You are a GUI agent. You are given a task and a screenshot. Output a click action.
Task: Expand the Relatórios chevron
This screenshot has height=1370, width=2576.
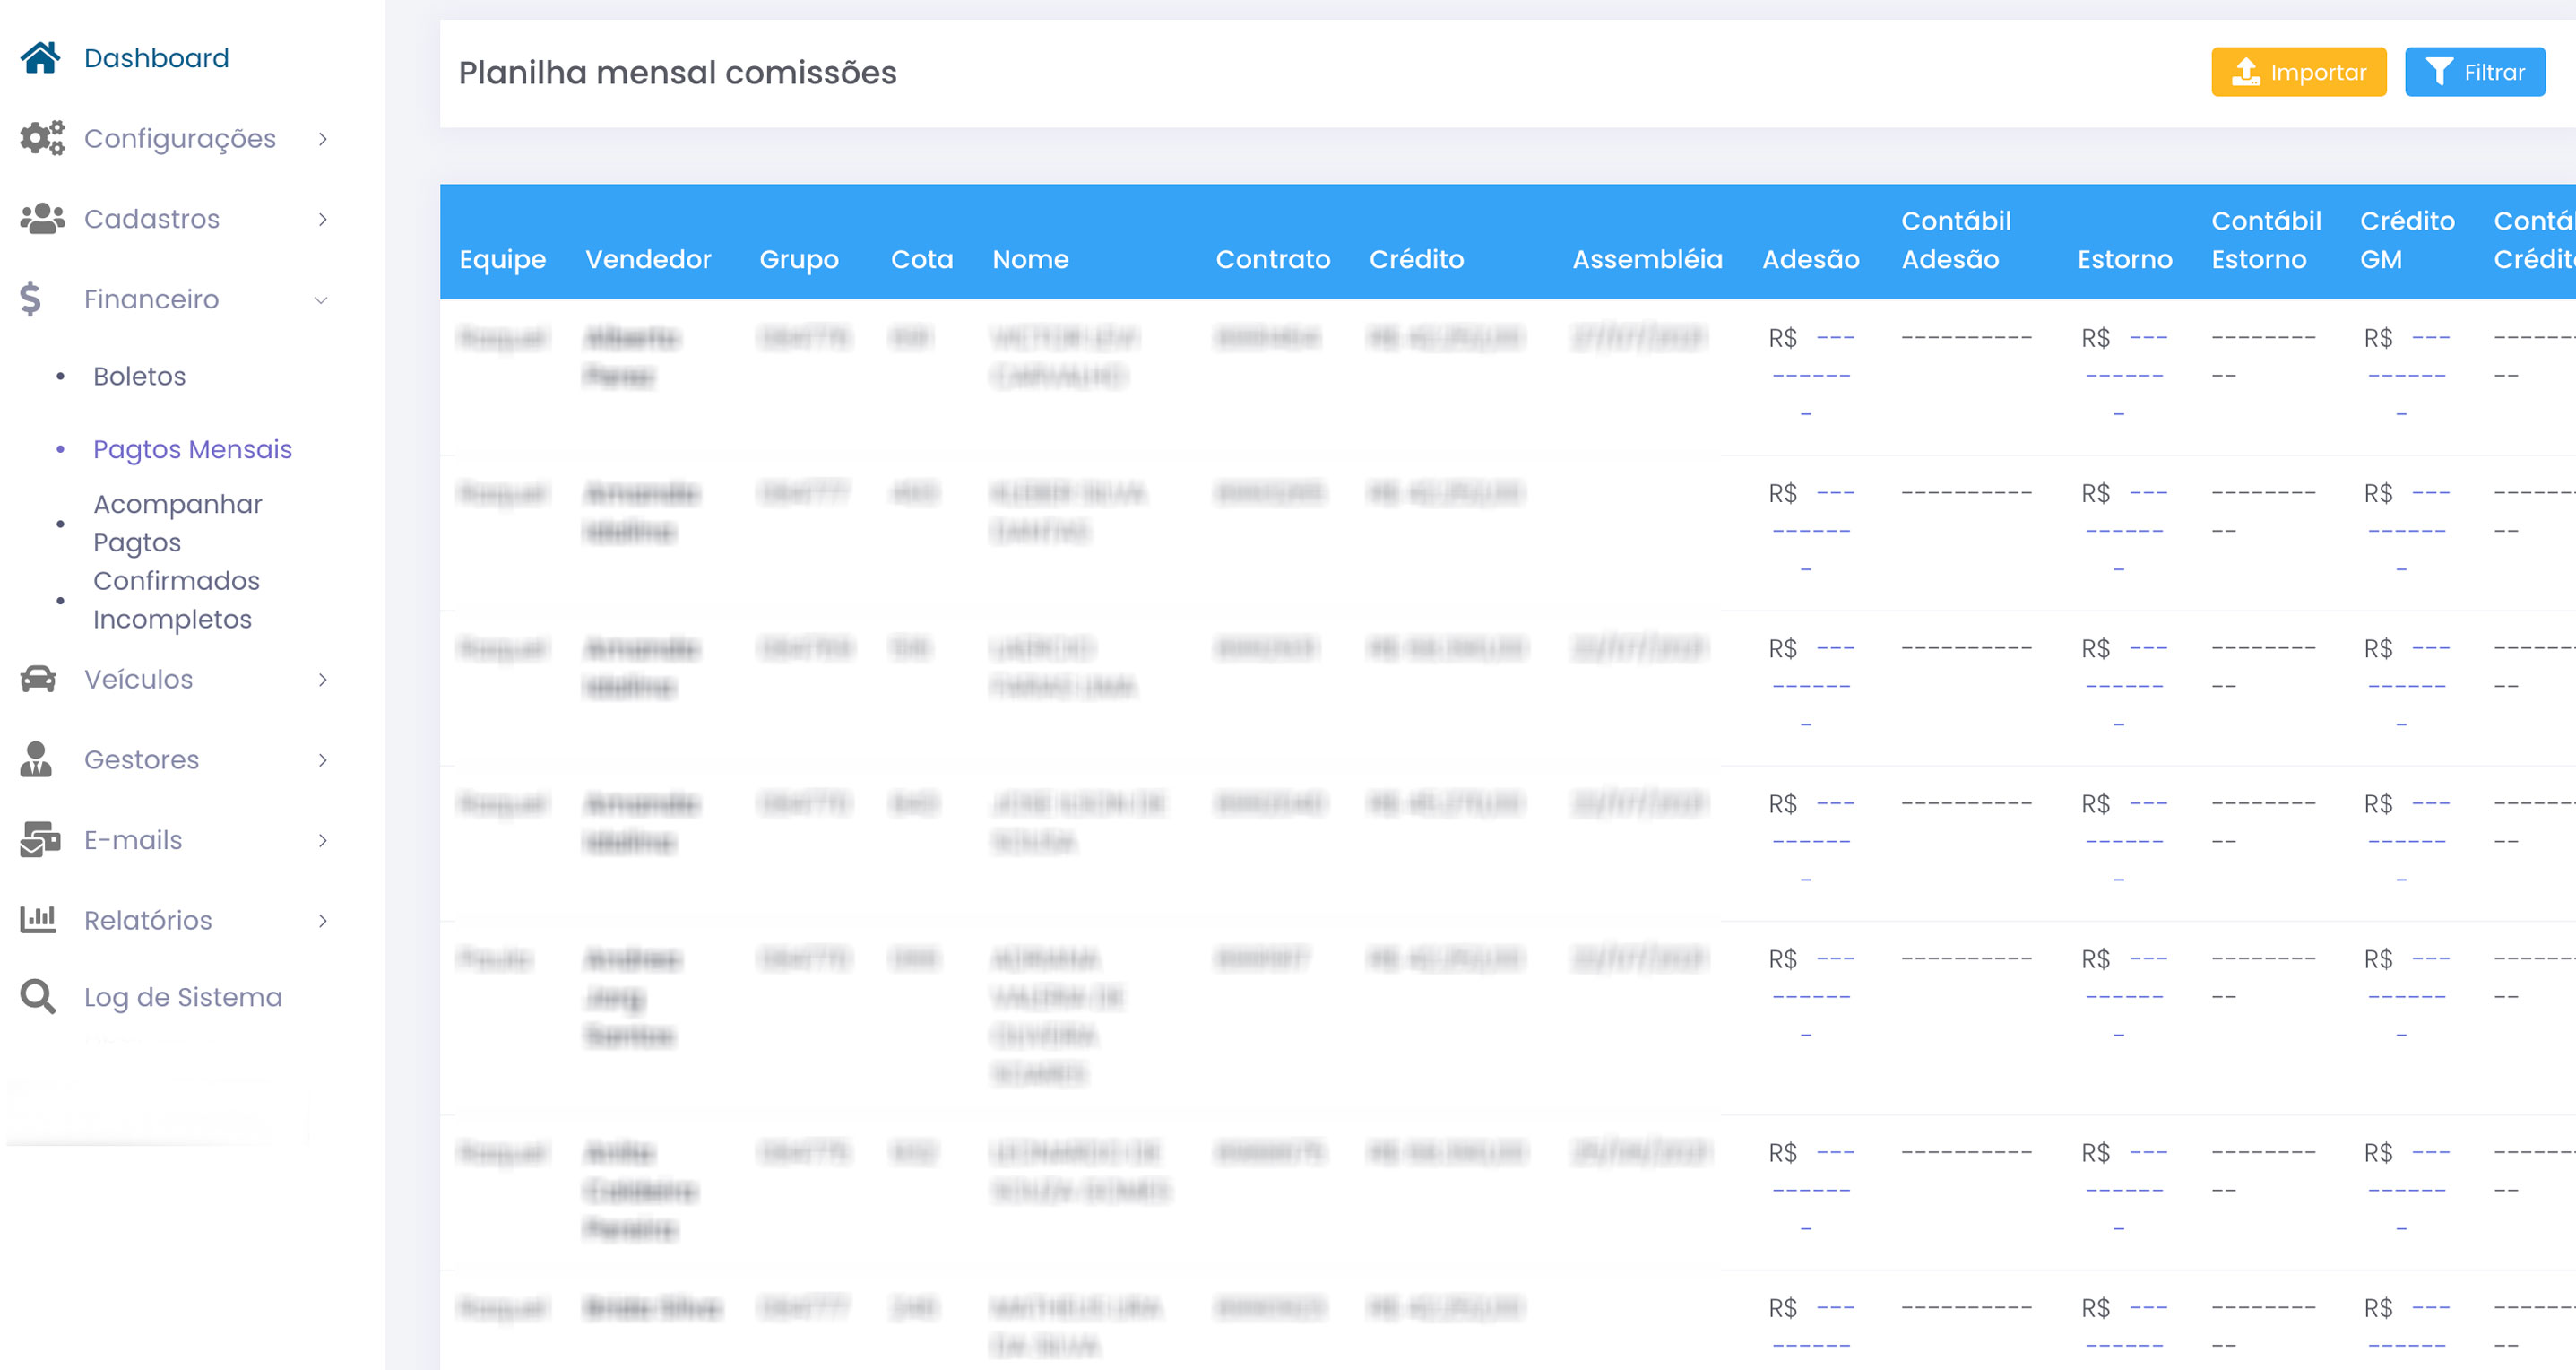(322, 920)
